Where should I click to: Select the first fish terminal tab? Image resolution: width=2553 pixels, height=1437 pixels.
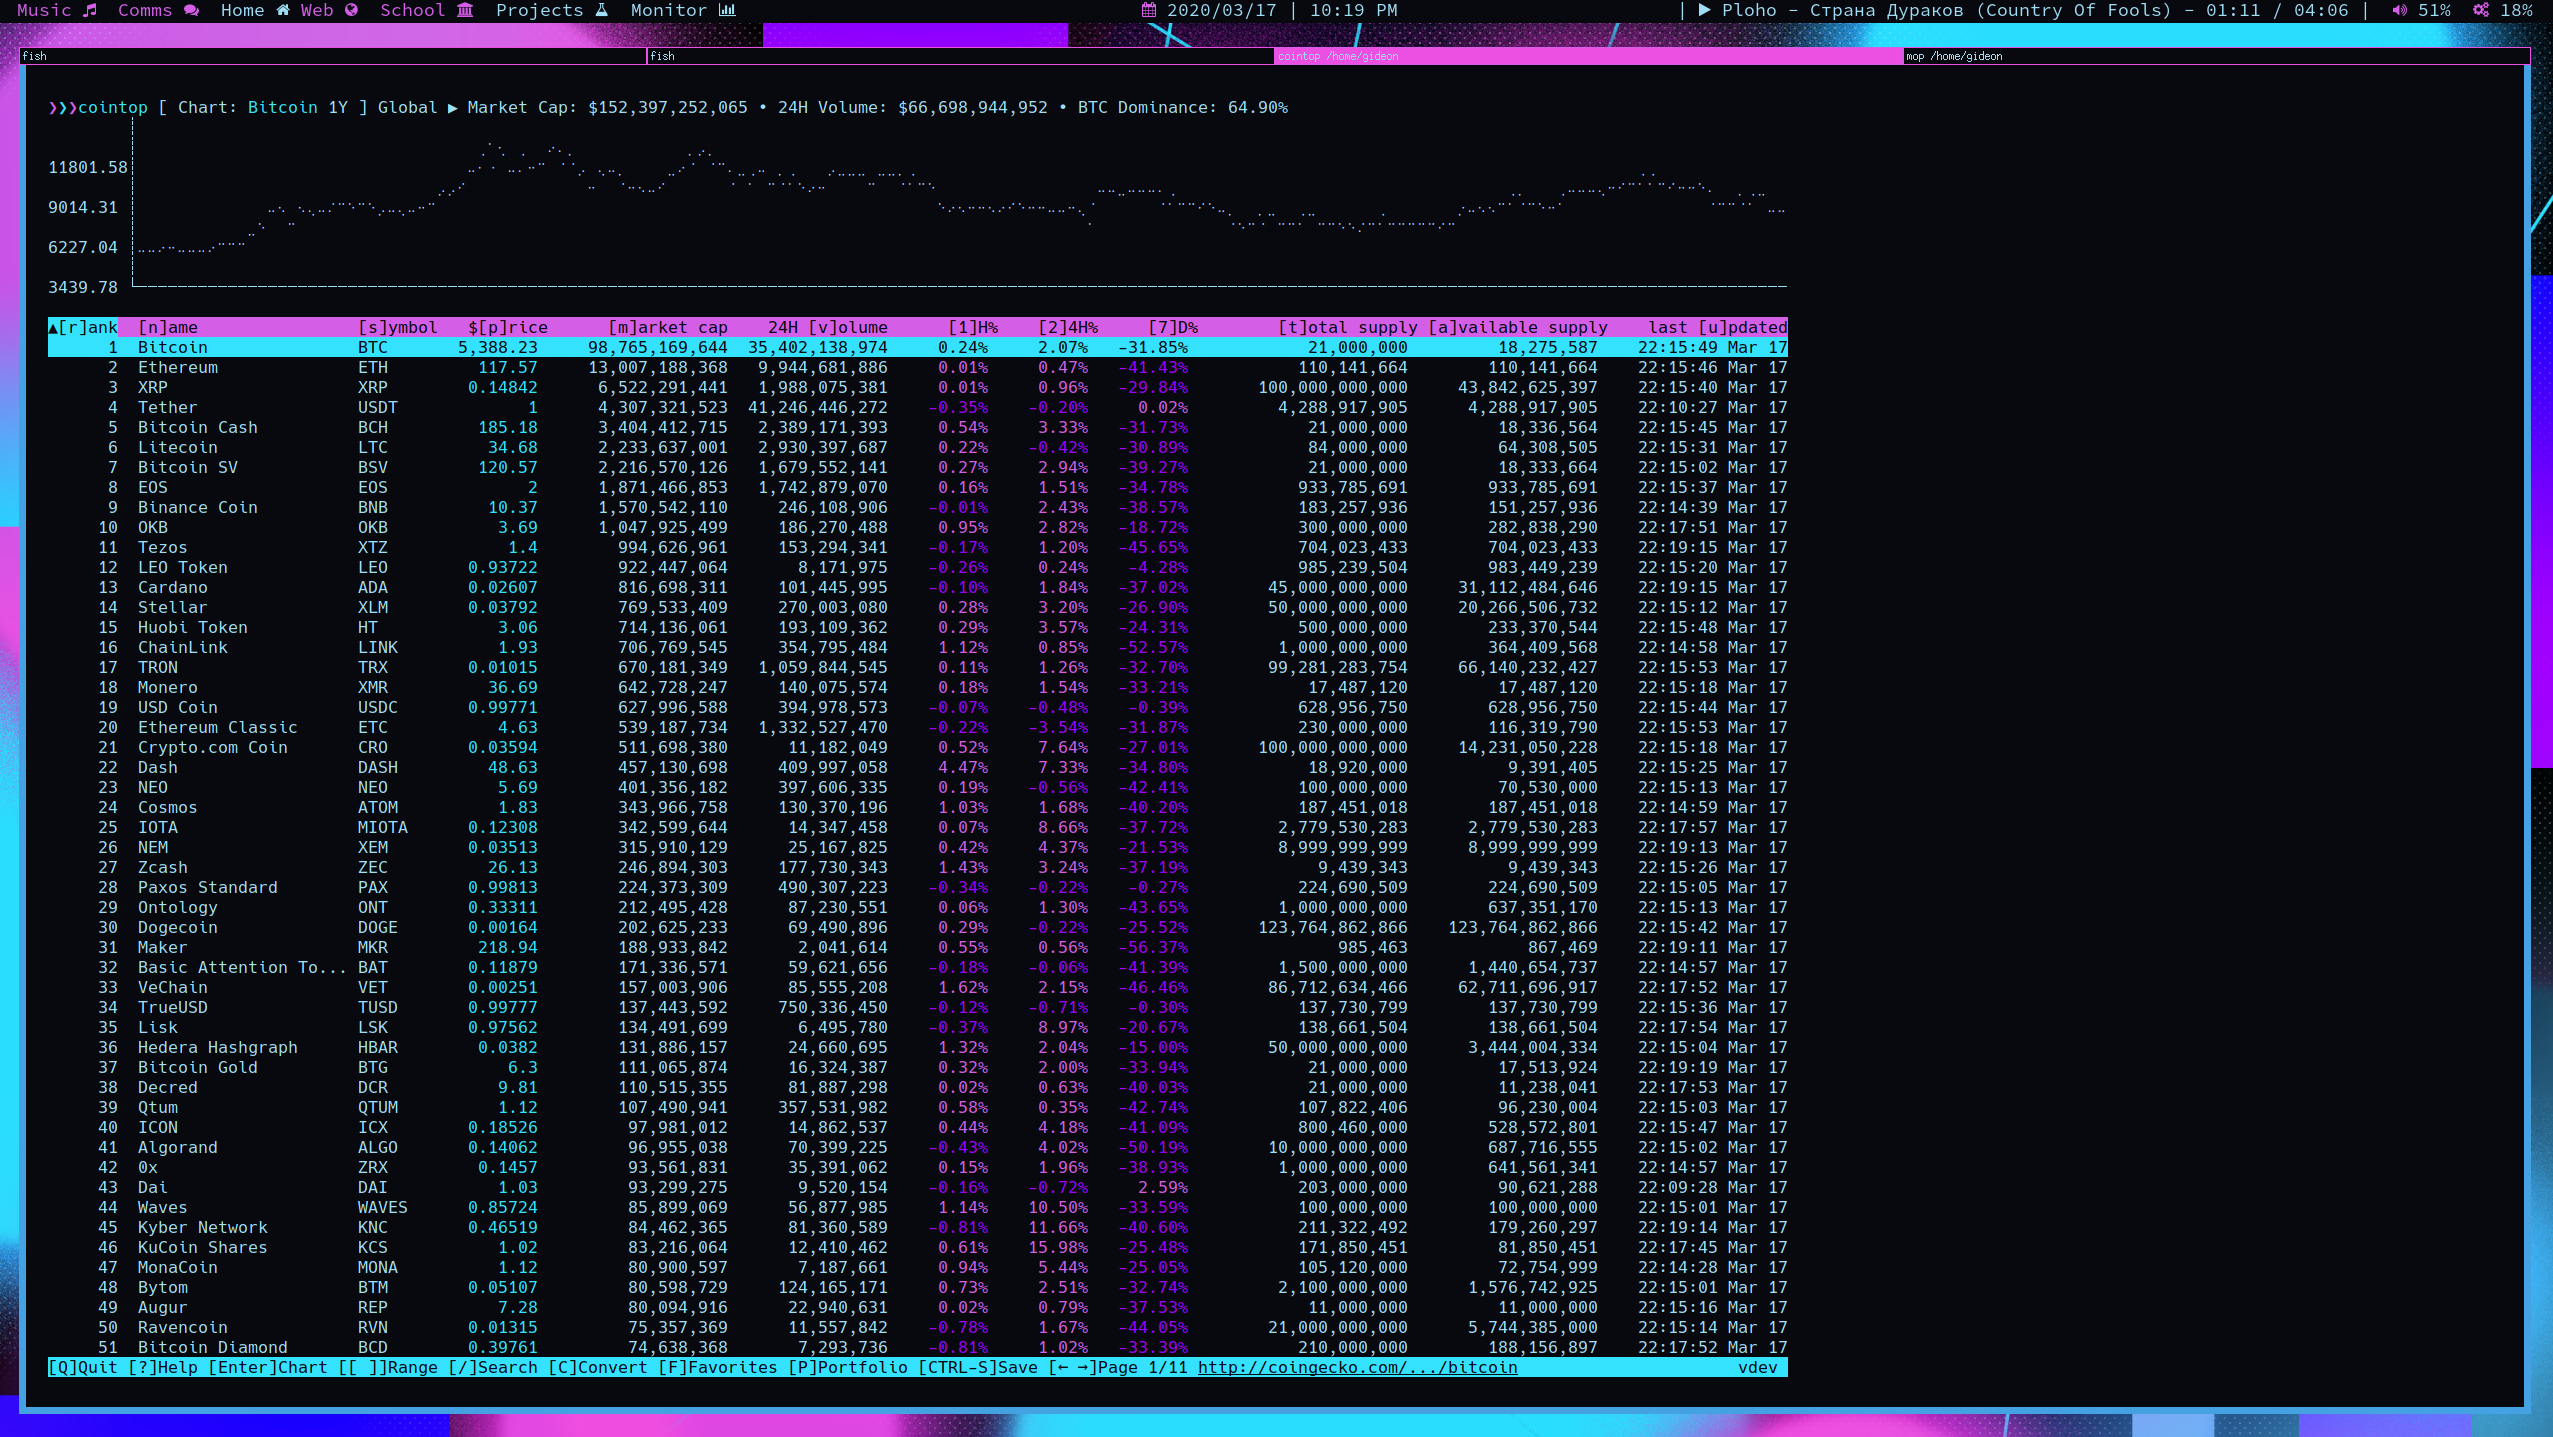click(x=333, y=56)
